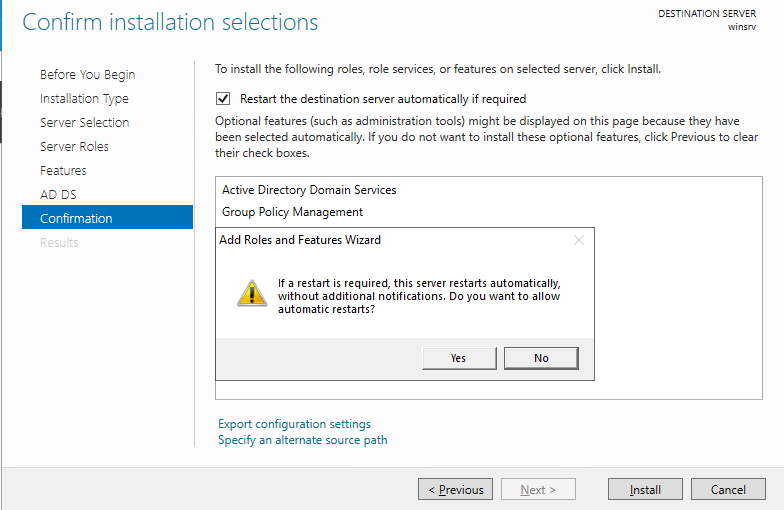This screenshot has height=510, width=784.
Task: Close the Add Roles and Features dialog
Action: coord(578,240)
